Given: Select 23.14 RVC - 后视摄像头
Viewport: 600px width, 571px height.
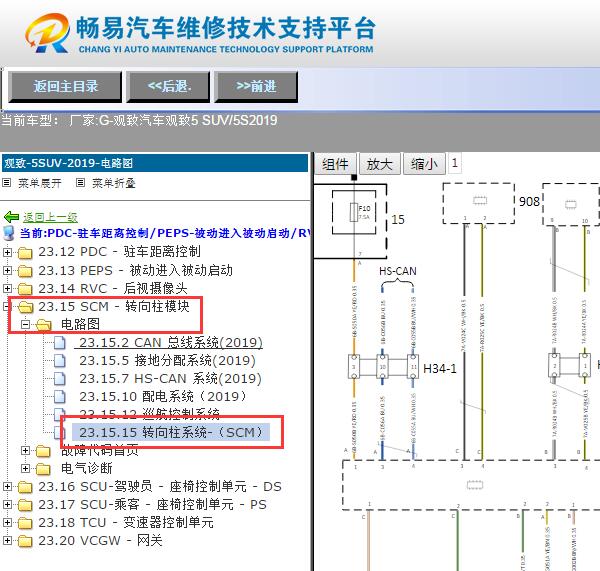Looking at the screenshot, I should (x=113, y=288).
